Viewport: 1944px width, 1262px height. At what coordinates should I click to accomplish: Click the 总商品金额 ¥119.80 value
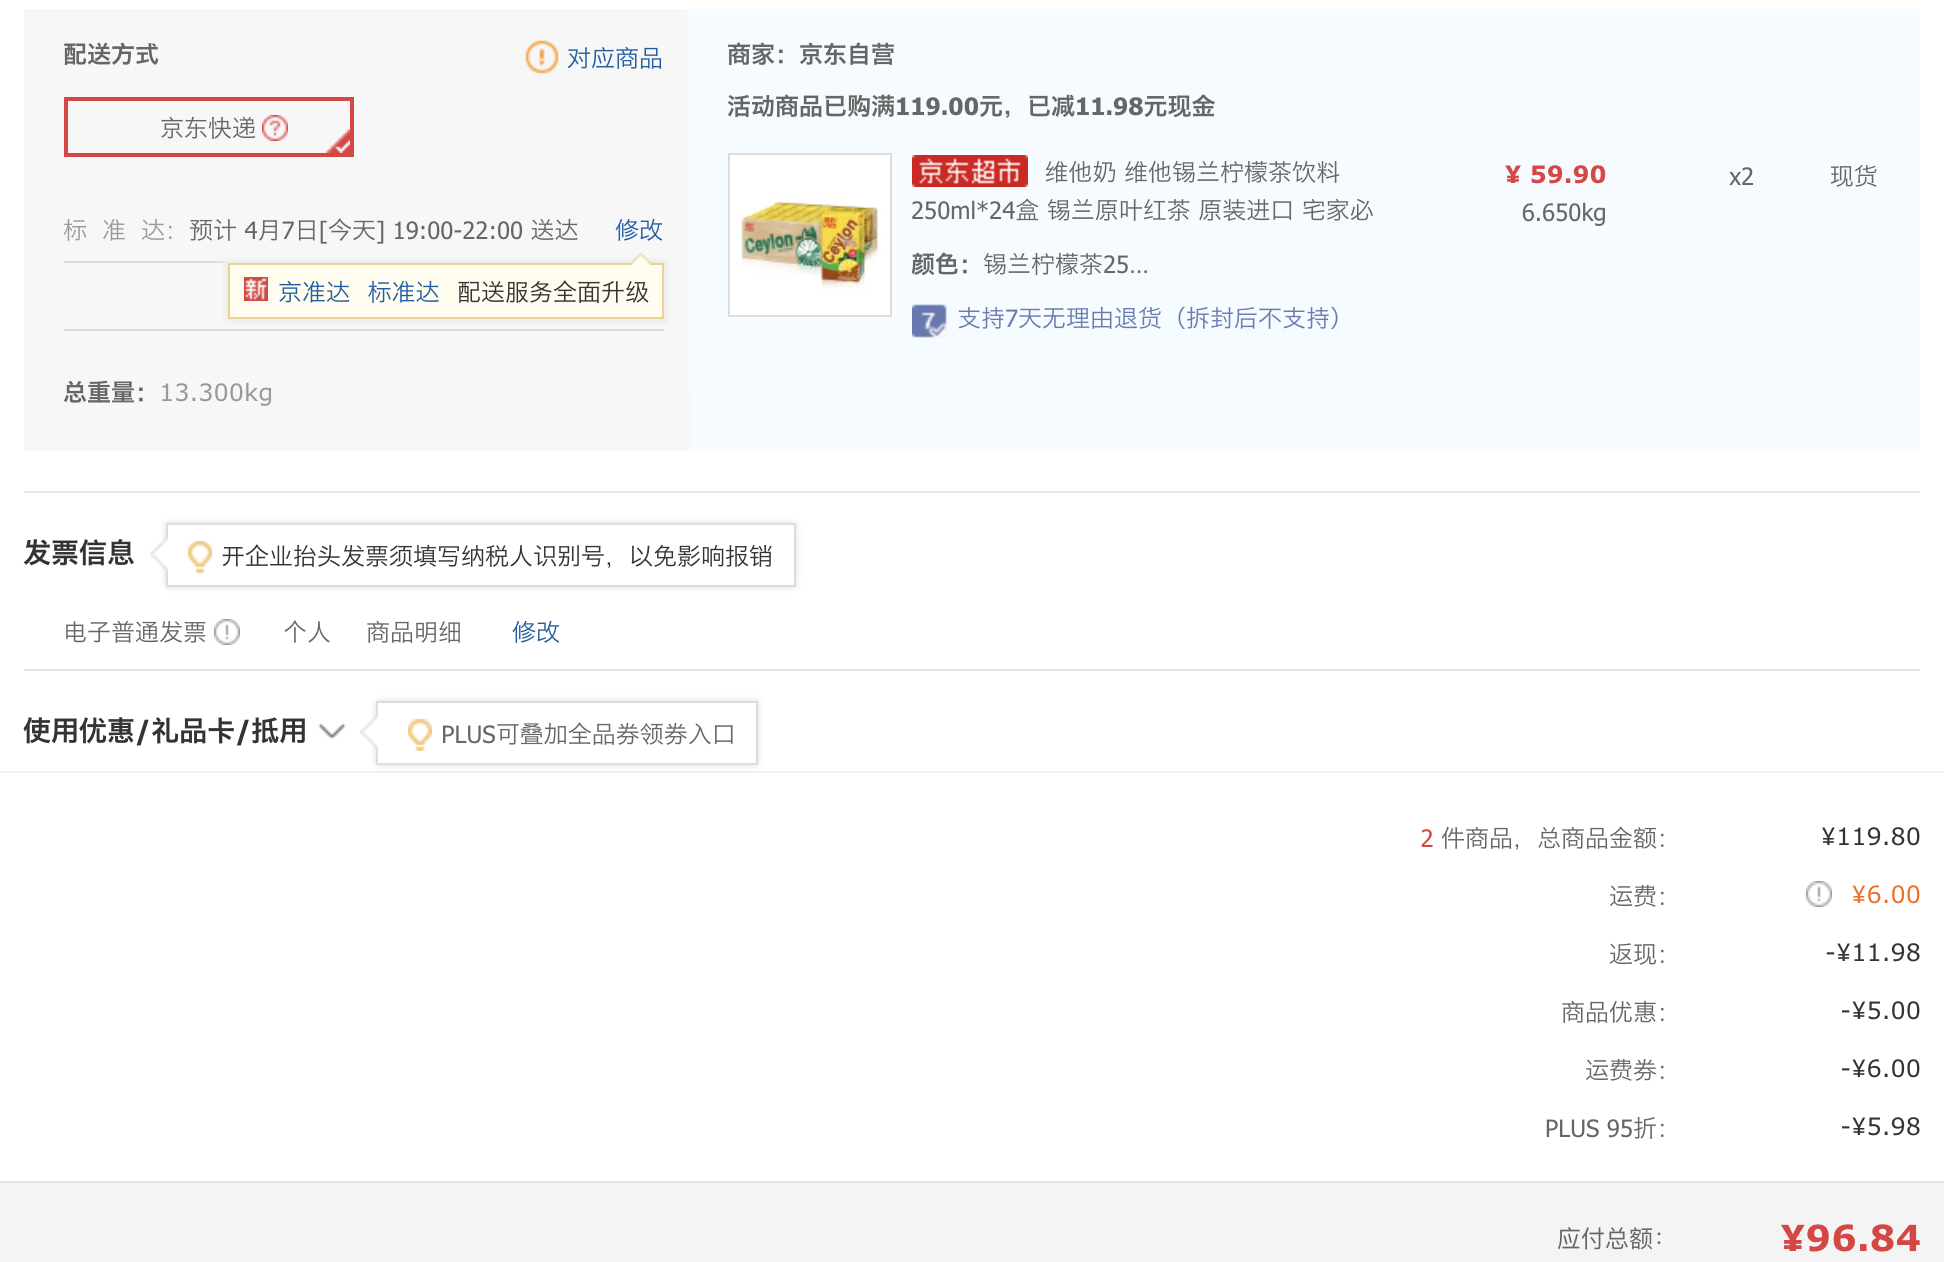pos(1870,837)
